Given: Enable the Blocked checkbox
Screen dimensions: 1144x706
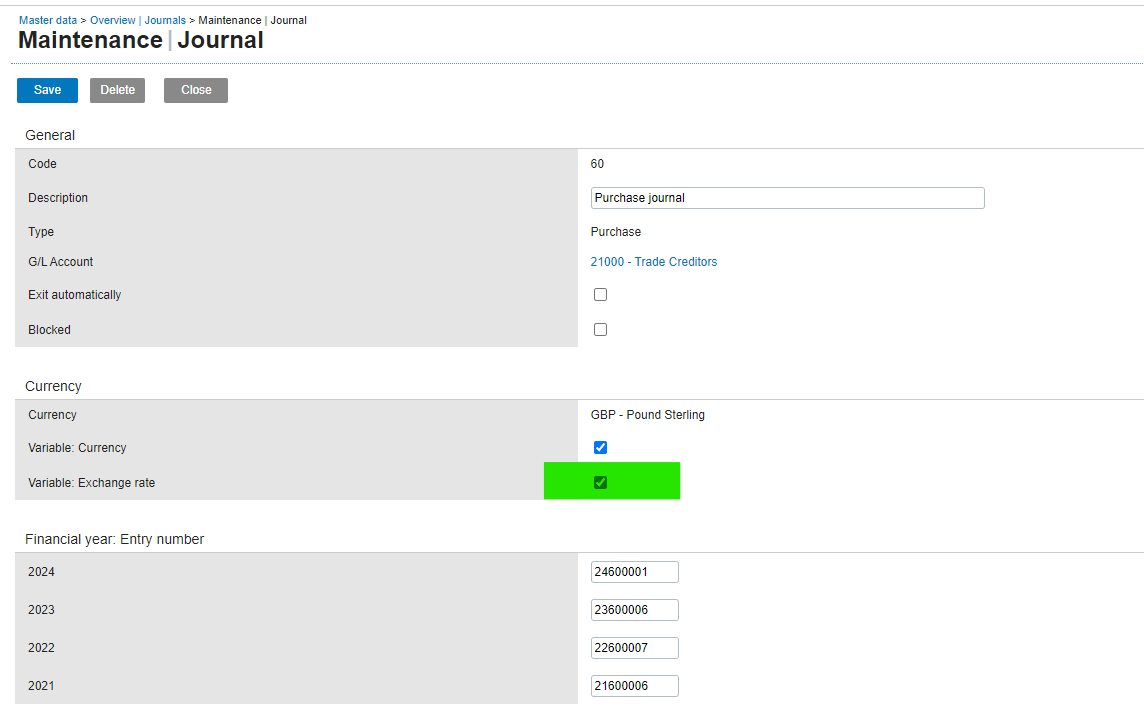Looking at the screenshot, I should coord(600,330).
